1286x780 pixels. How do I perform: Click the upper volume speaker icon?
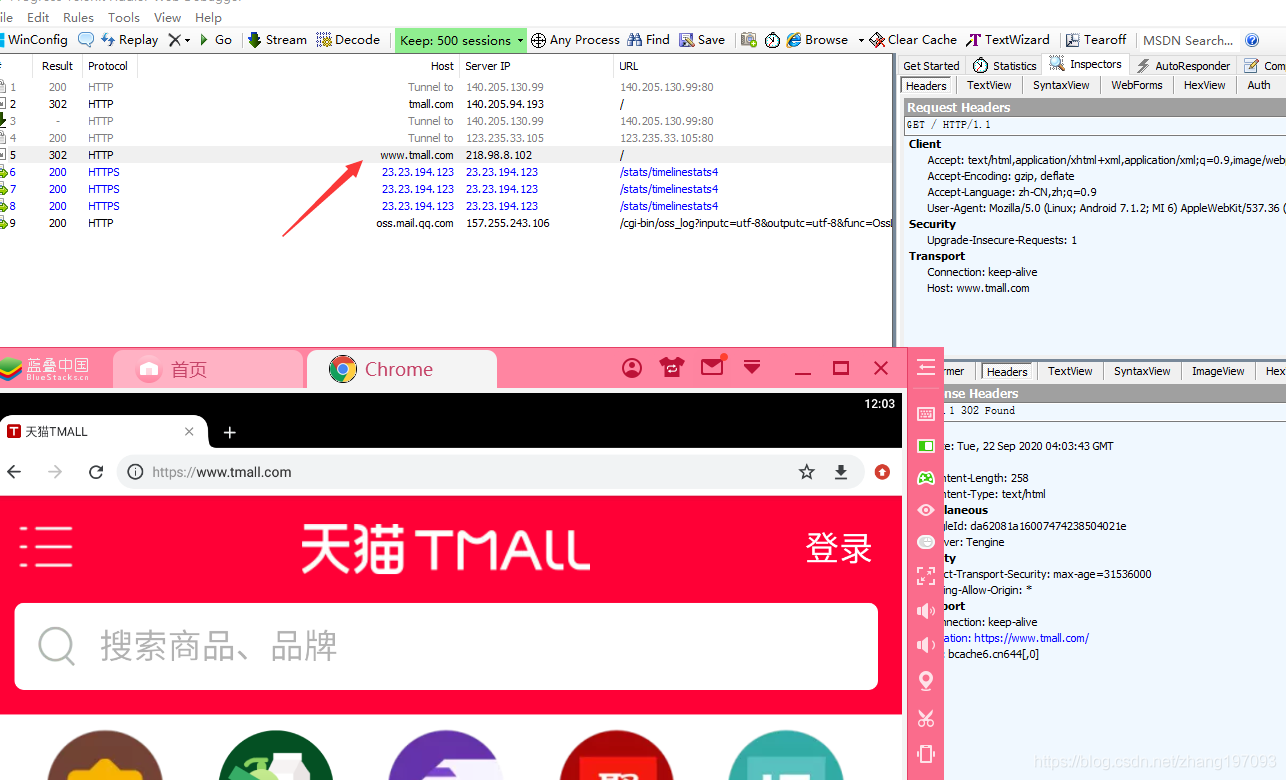pos(926,611)
